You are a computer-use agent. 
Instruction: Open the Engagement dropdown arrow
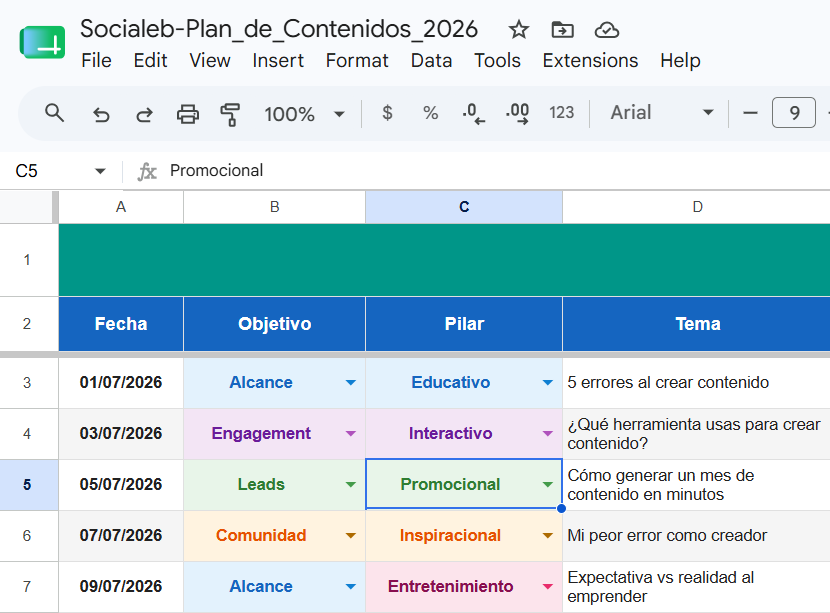click(x=350, y=434)
